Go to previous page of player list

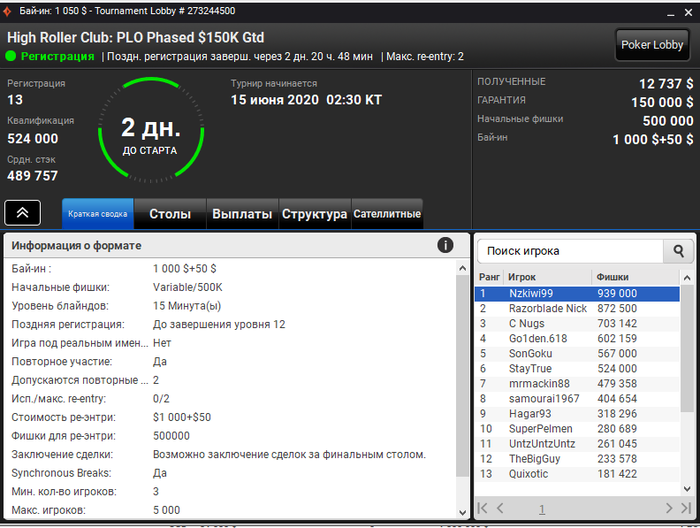(x=500, y=508)
